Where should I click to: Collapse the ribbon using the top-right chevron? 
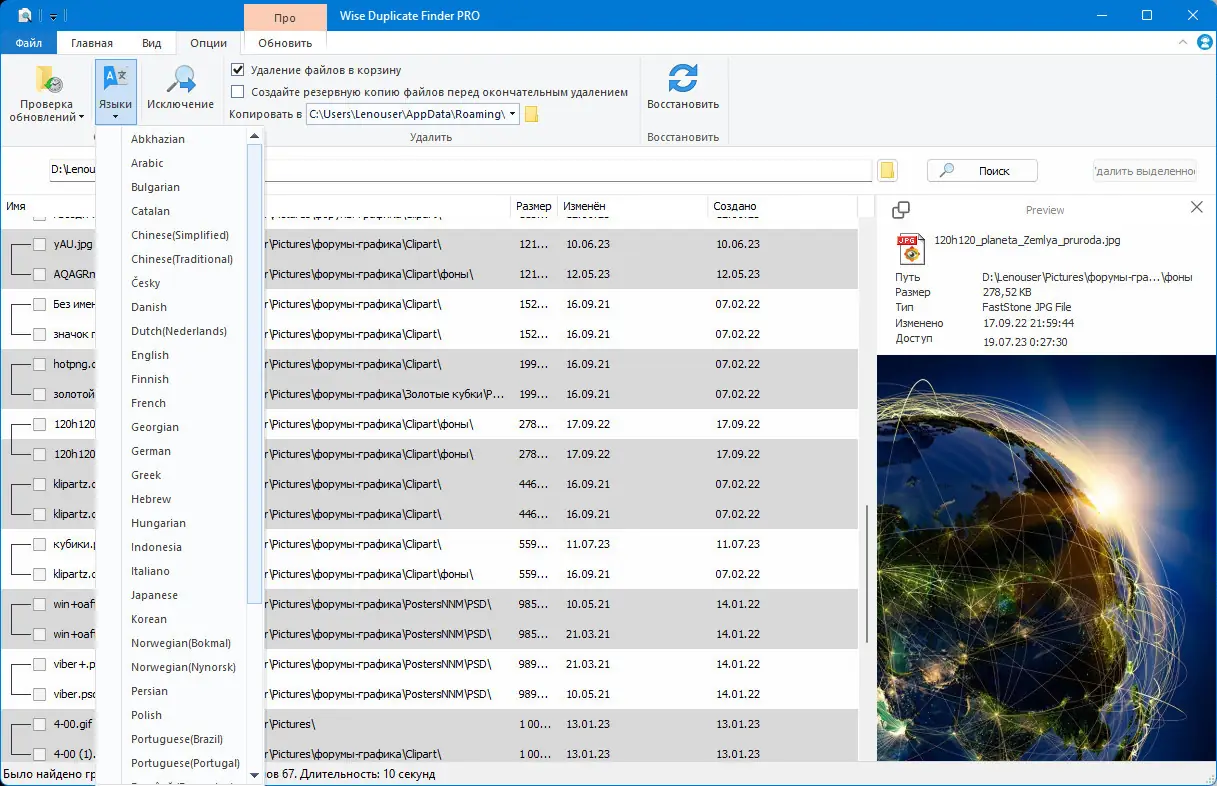click(x=1184, y=43)
